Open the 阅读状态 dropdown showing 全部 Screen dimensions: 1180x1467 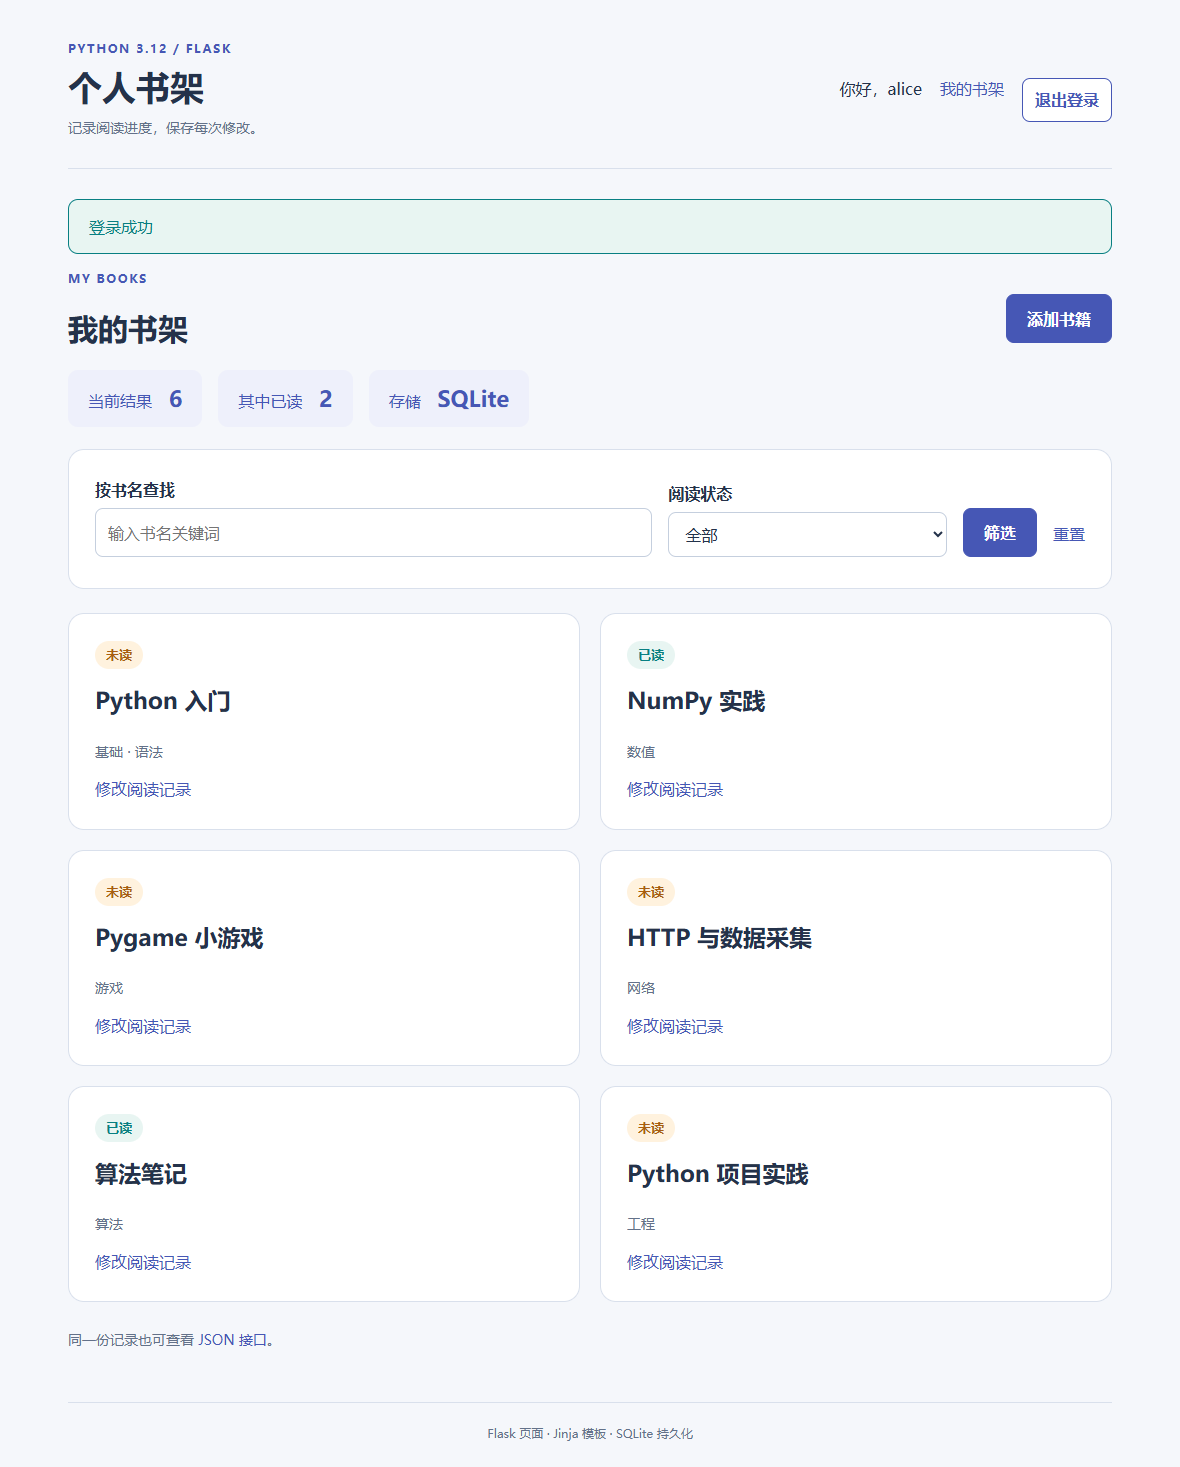point(807,535)
